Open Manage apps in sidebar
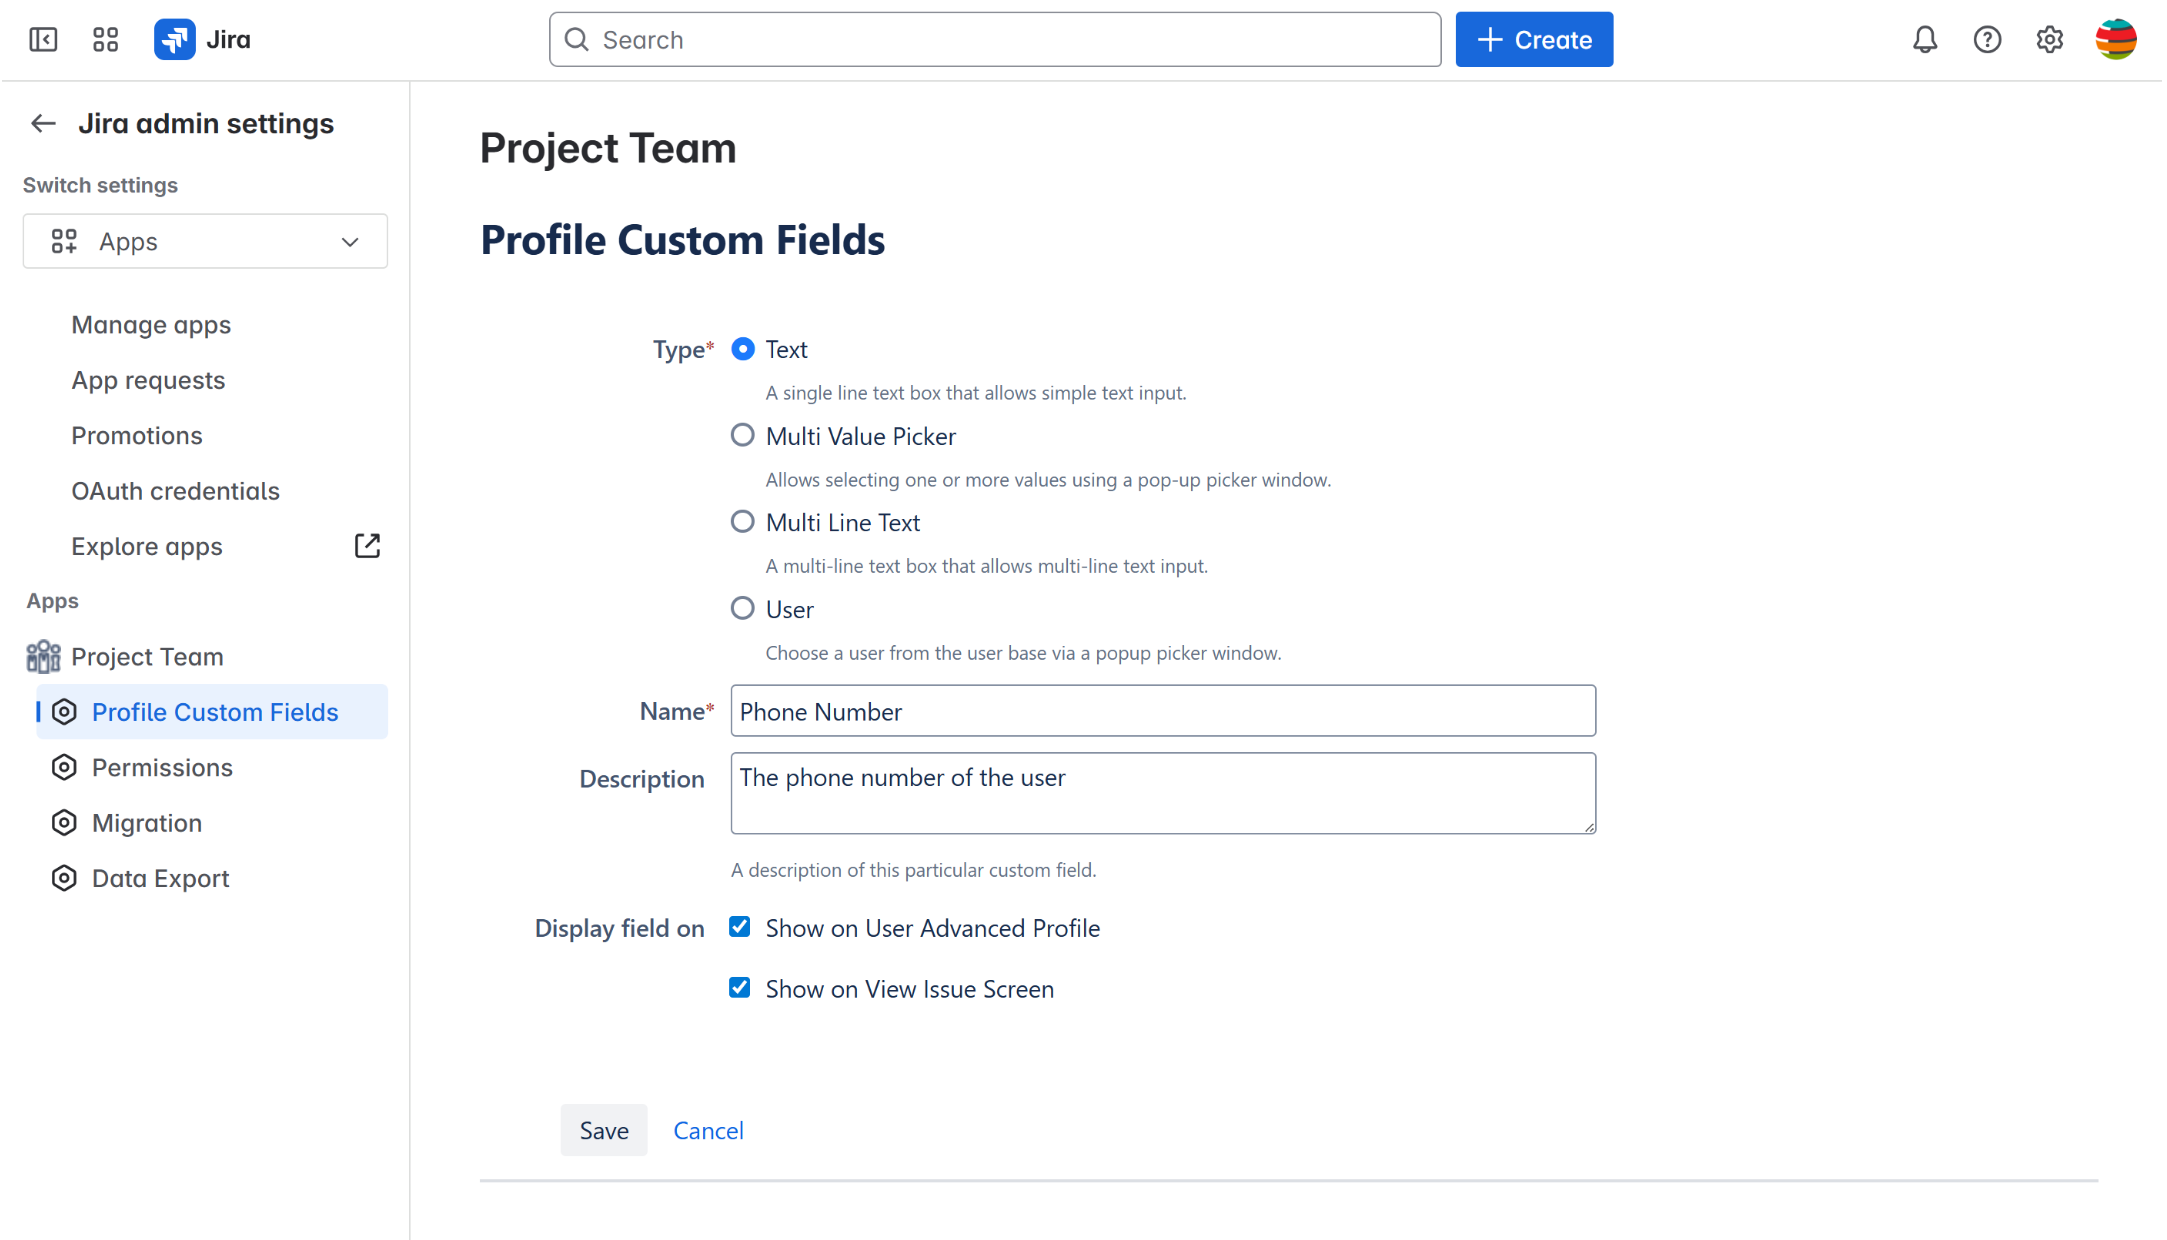Image resolution: width=2167 pixels, height=1240 pixels. 151,325
